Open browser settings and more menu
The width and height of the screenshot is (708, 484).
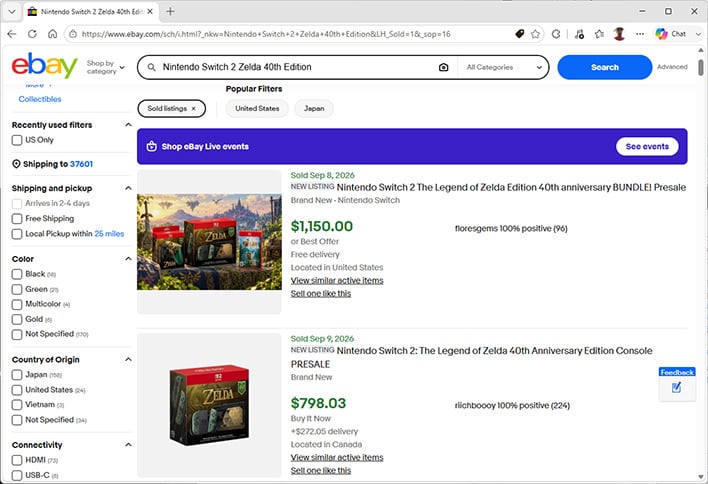(x=640, y=34)
